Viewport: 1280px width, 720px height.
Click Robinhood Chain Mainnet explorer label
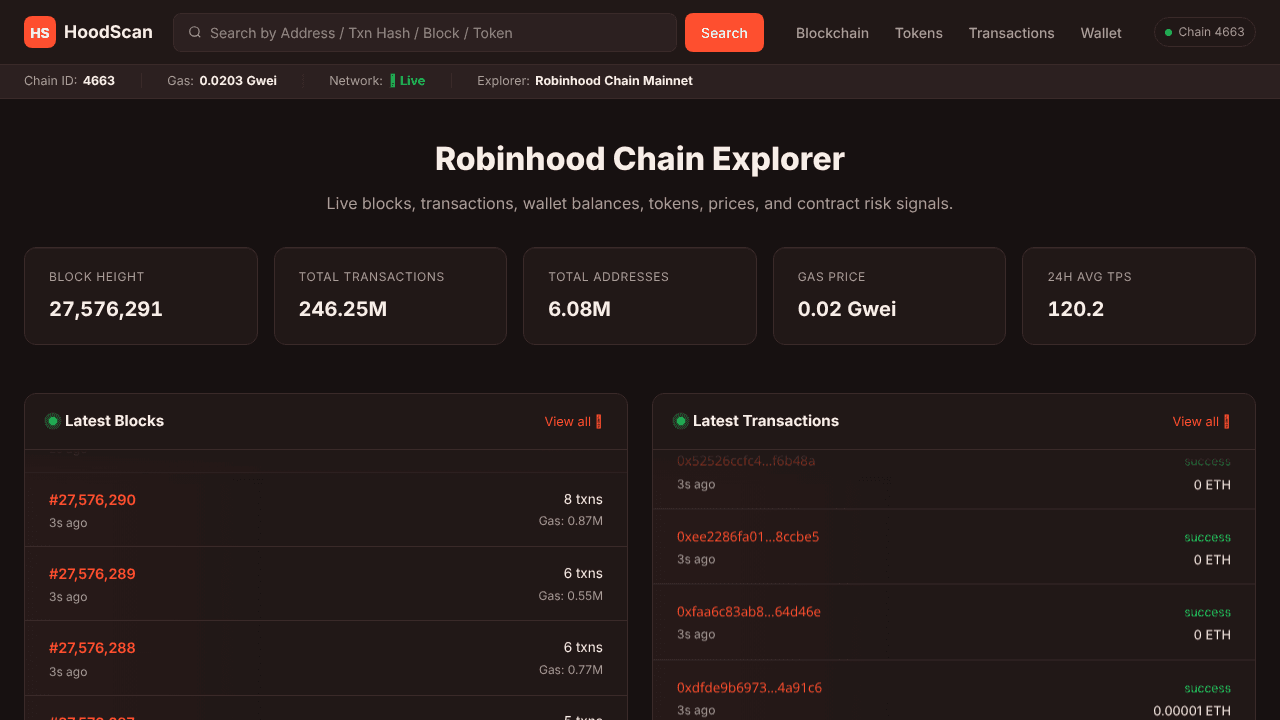coord(614,80)
